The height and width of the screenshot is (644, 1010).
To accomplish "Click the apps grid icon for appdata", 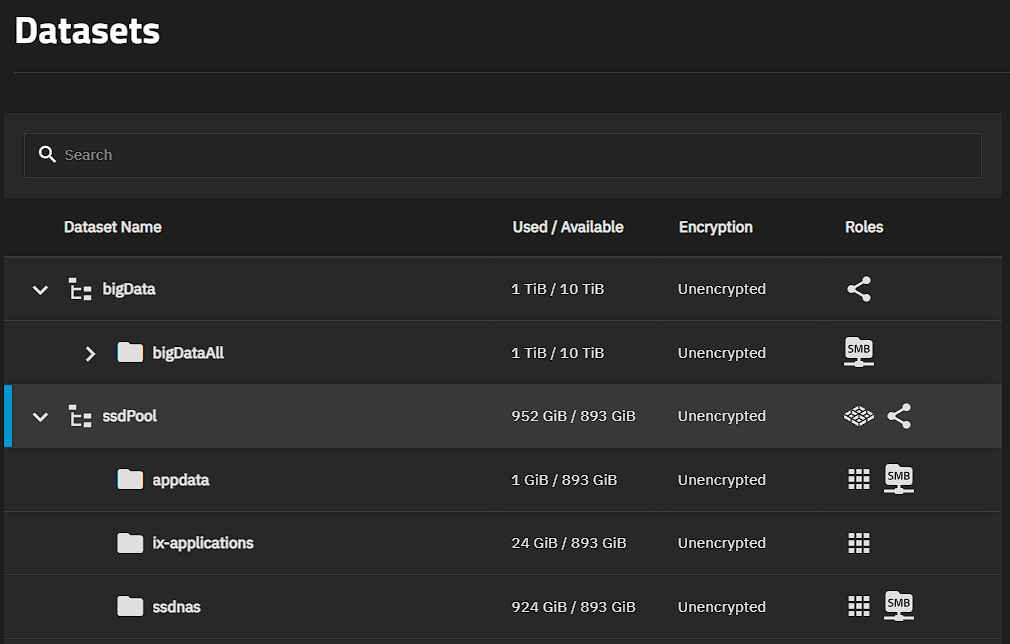I will point(859,479).
